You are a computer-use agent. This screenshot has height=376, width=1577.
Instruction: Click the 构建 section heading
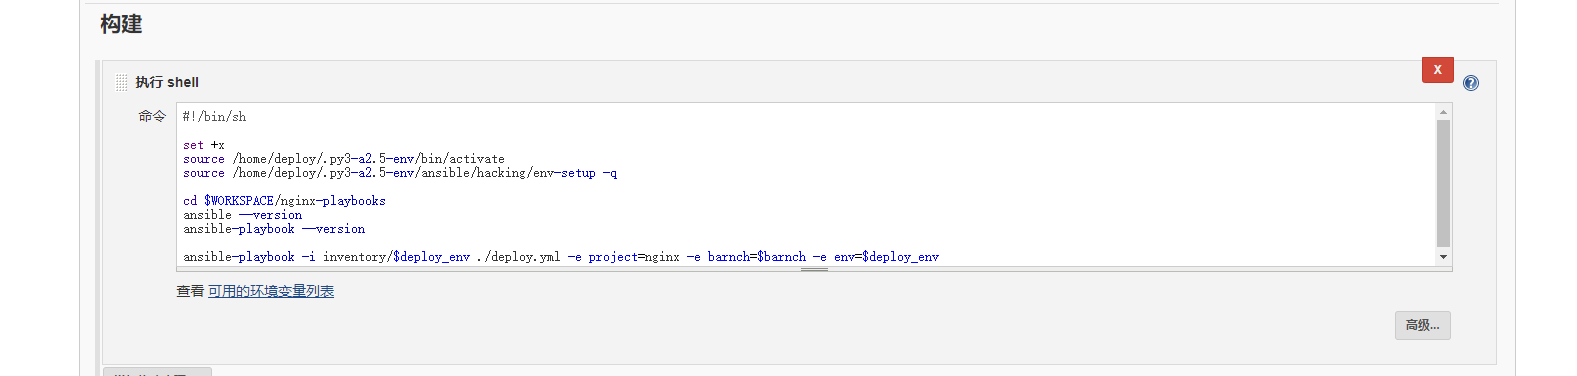tap(121, 24)
